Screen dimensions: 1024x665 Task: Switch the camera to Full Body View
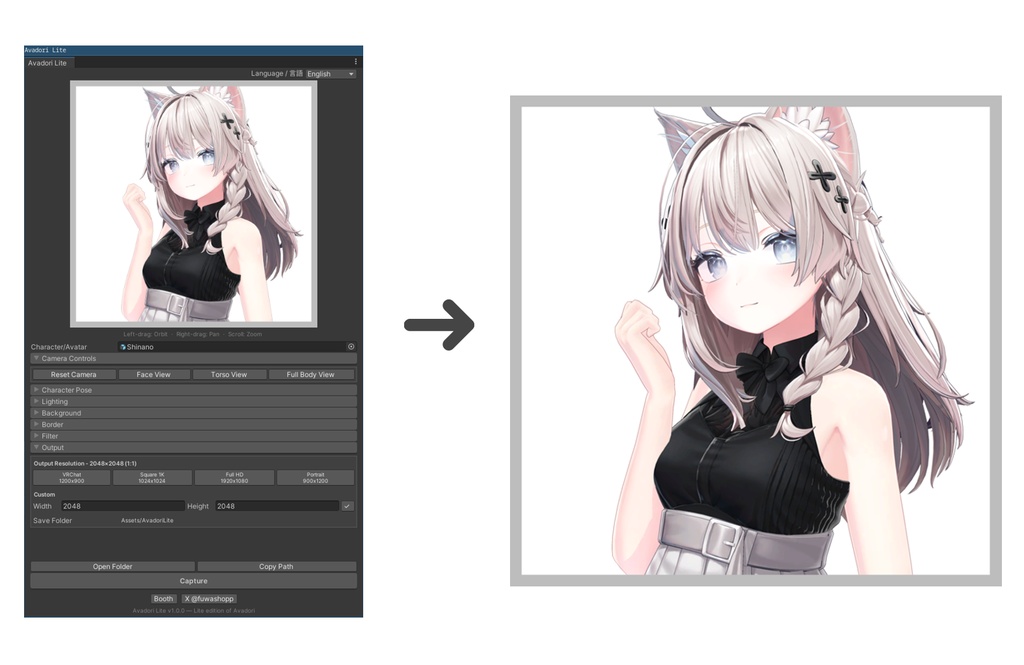[311, 374]
